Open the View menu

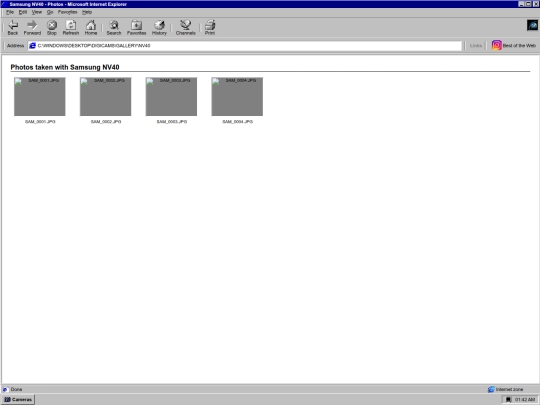(37, 12)
